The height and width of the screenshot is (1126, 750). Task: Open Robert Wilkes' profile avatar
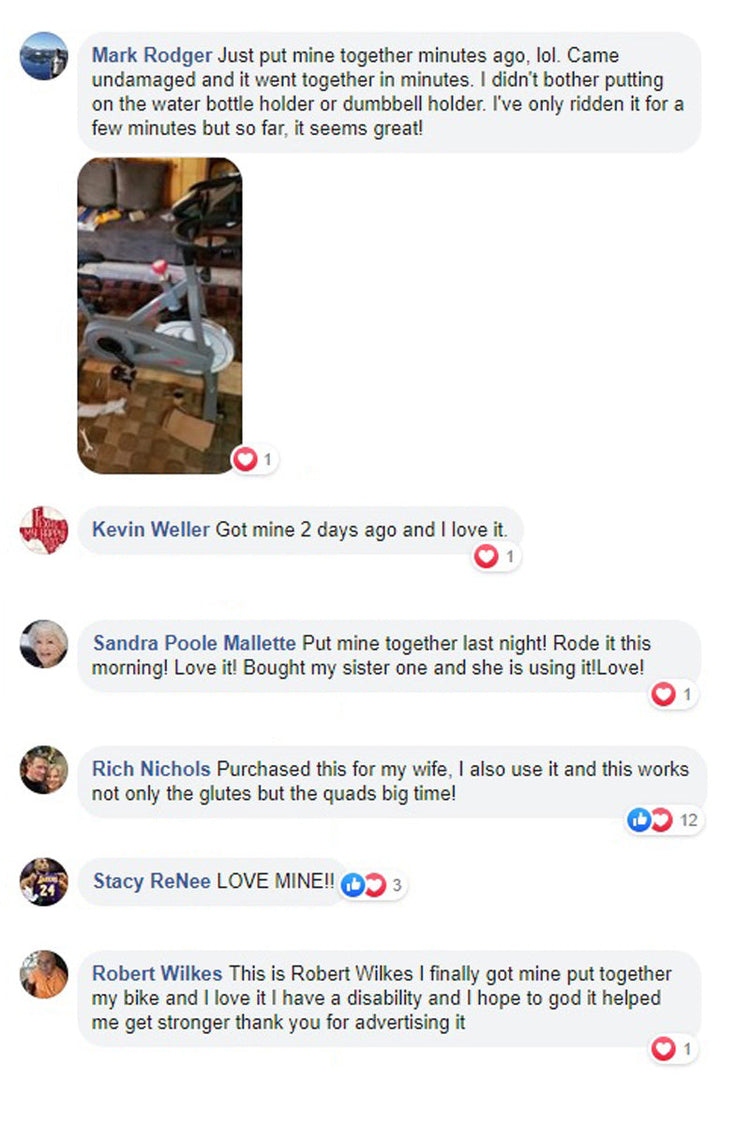[44, 974]
